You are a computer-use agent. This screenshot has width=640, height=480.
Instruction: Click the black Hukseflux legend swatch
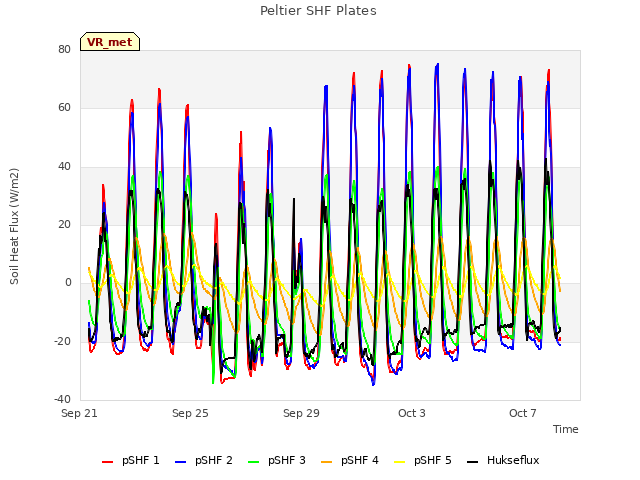click(x=472, y=462)
